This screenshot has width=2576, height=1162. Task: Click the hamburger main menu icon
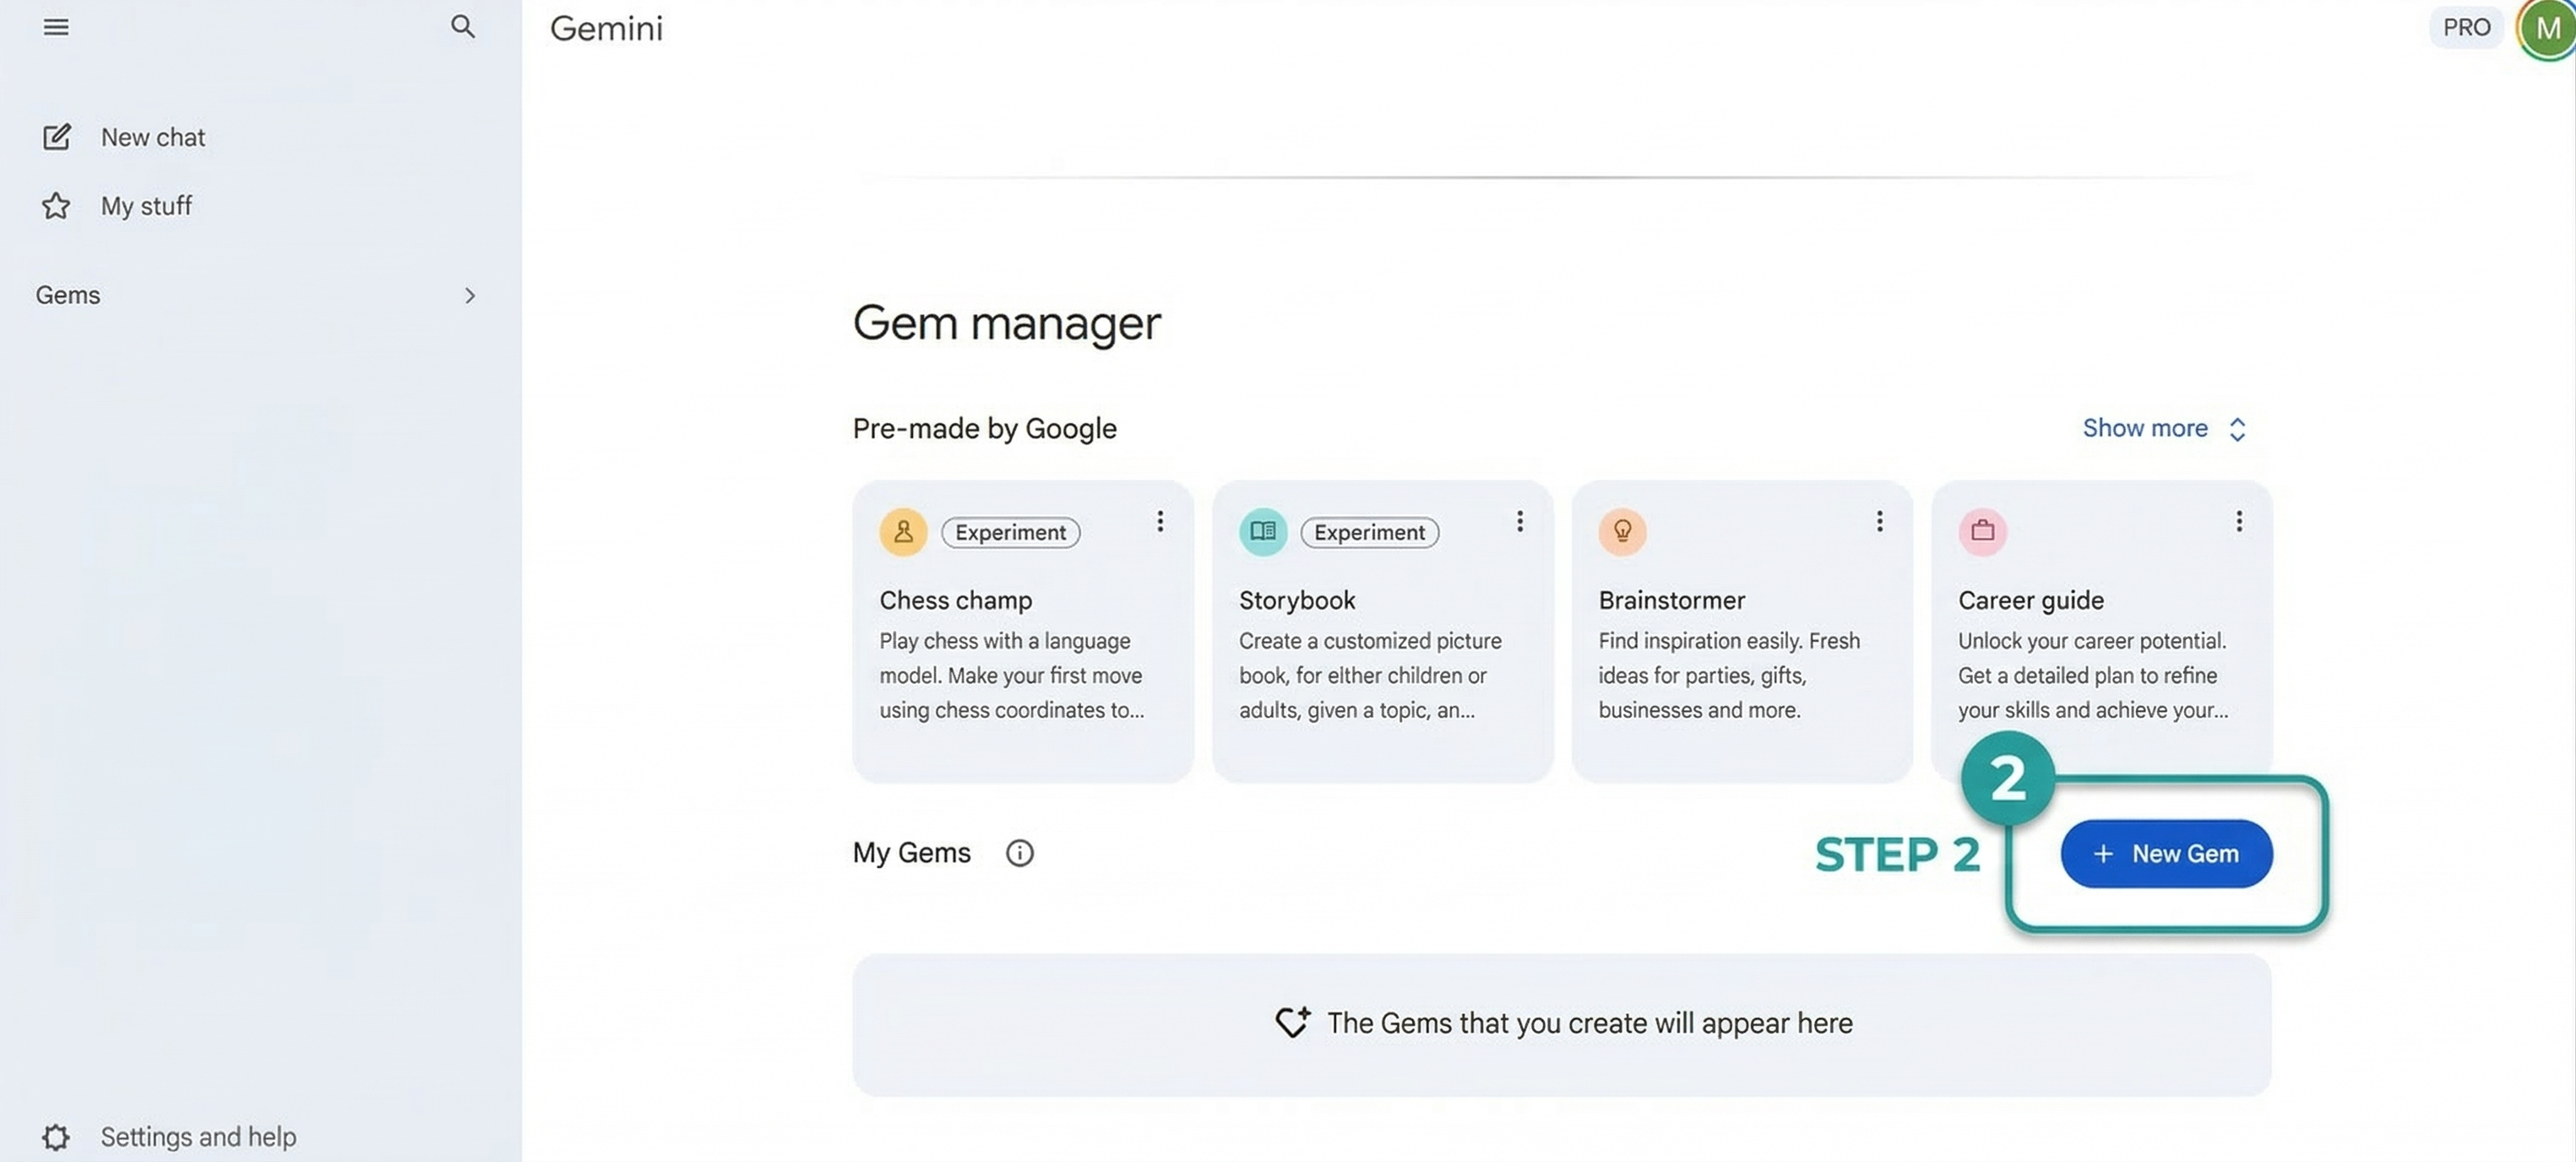tap(56, 27)
